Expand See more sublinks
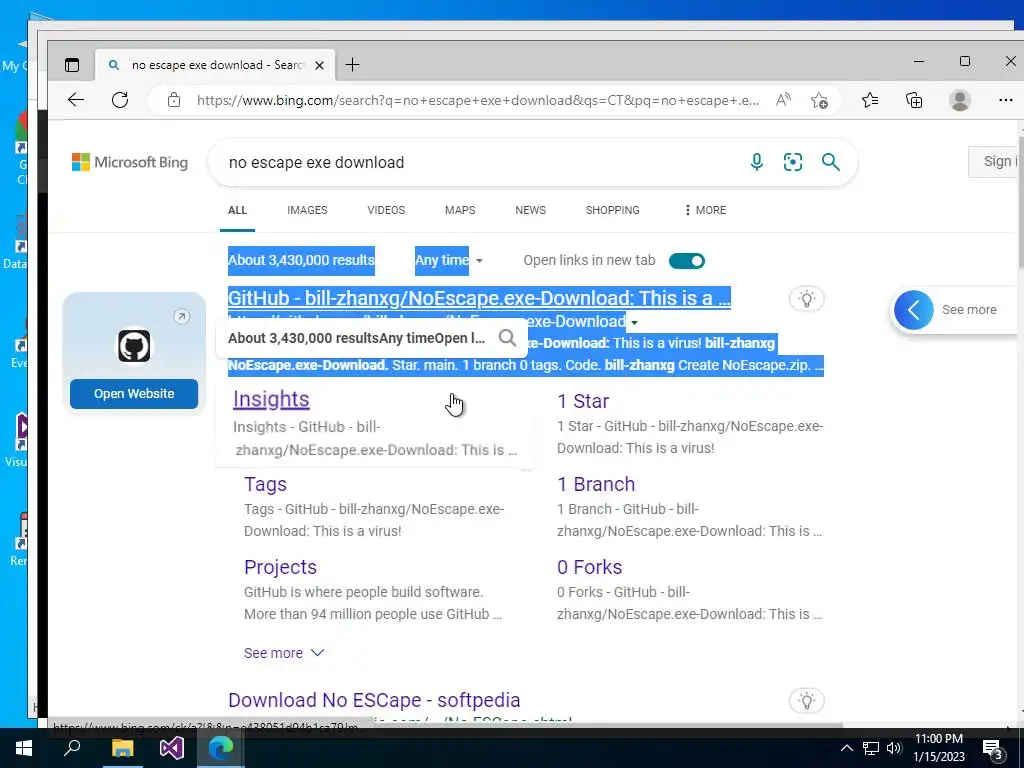The image size is (1024, 768). click(x=284, y=653)
